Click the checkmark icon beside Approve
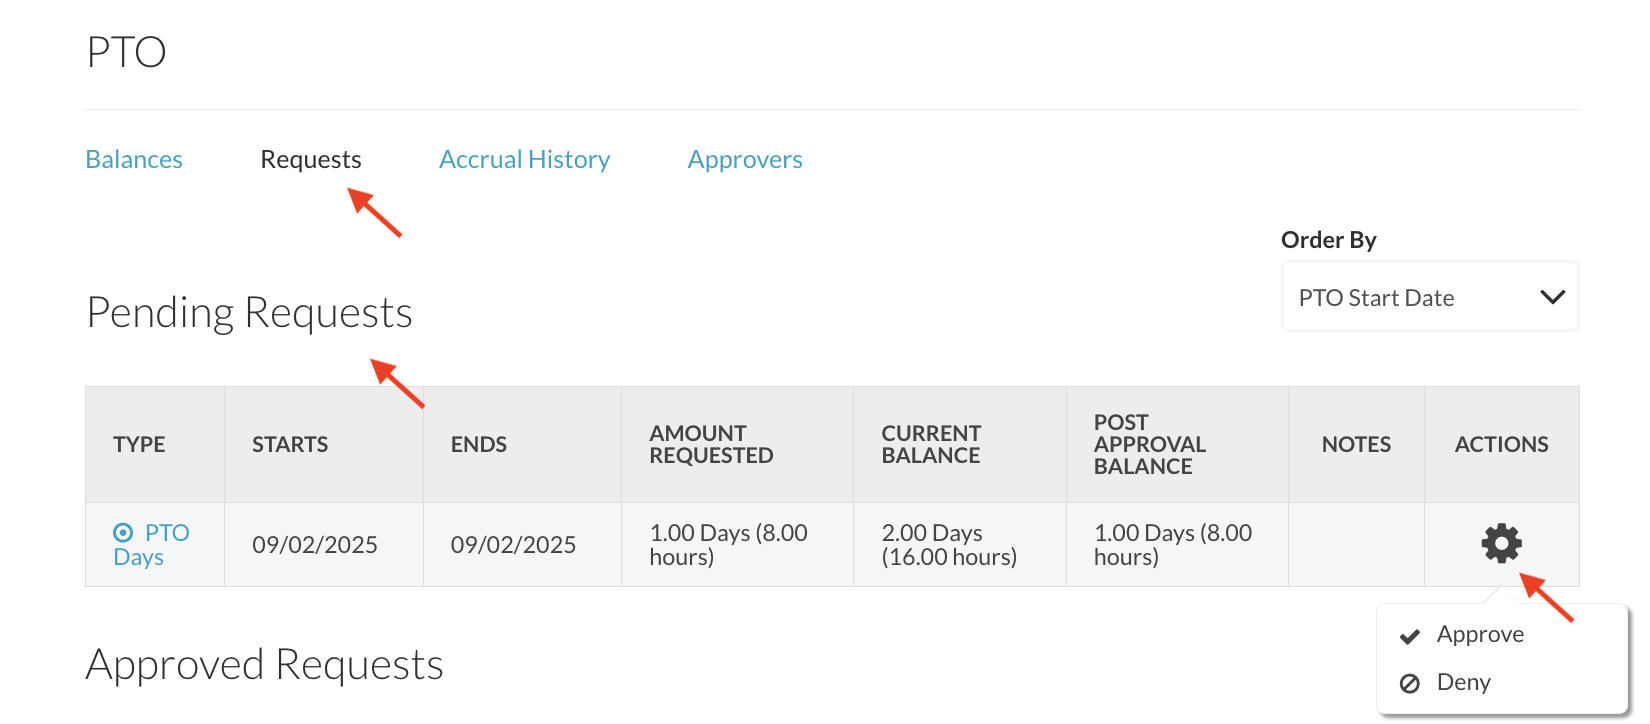The width and height of the screenshot is (1650, 724). click(x=1410, y=636)
